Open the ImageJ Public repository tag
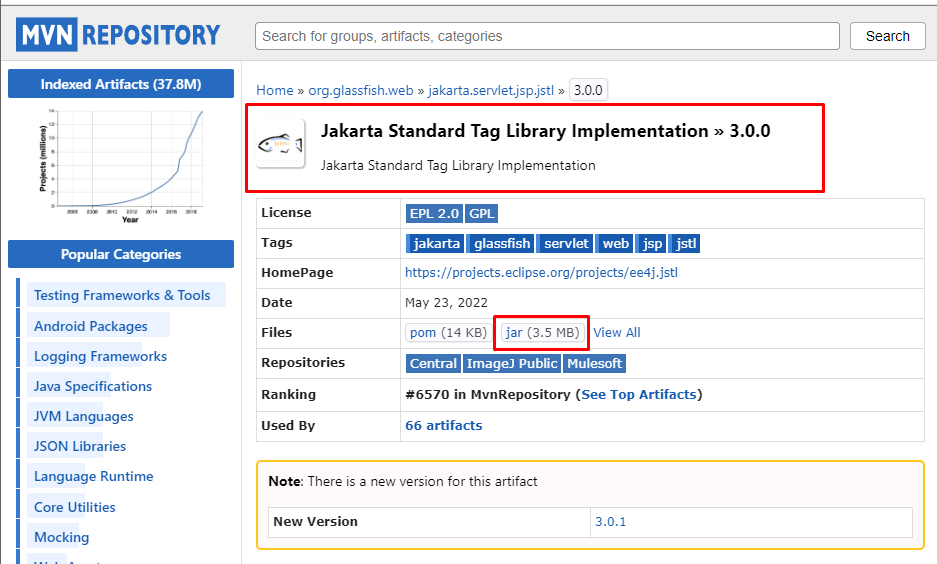The image size is (937, 564). point(512,363)
